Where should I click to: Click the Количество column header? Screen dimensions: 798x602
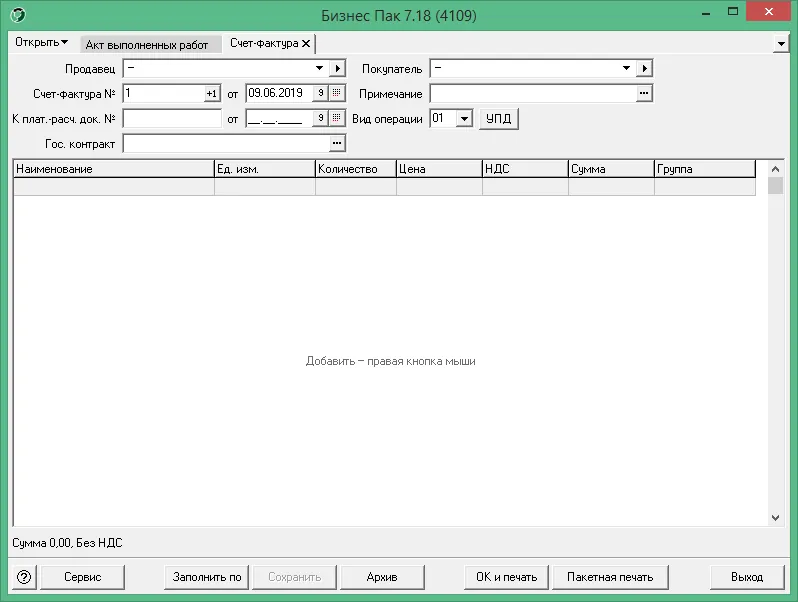[356, 169]
